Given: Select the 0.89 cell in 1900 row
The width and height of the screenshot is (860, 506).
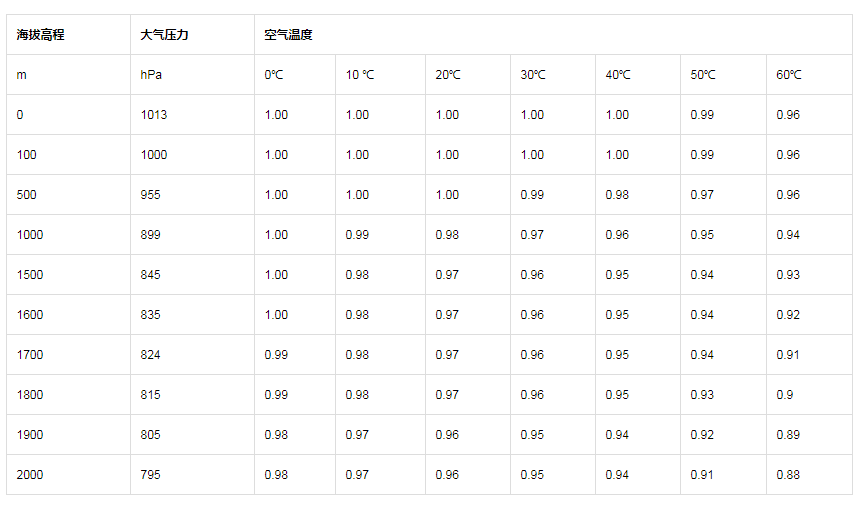Looking at the screenshot, I should [809, 435].
